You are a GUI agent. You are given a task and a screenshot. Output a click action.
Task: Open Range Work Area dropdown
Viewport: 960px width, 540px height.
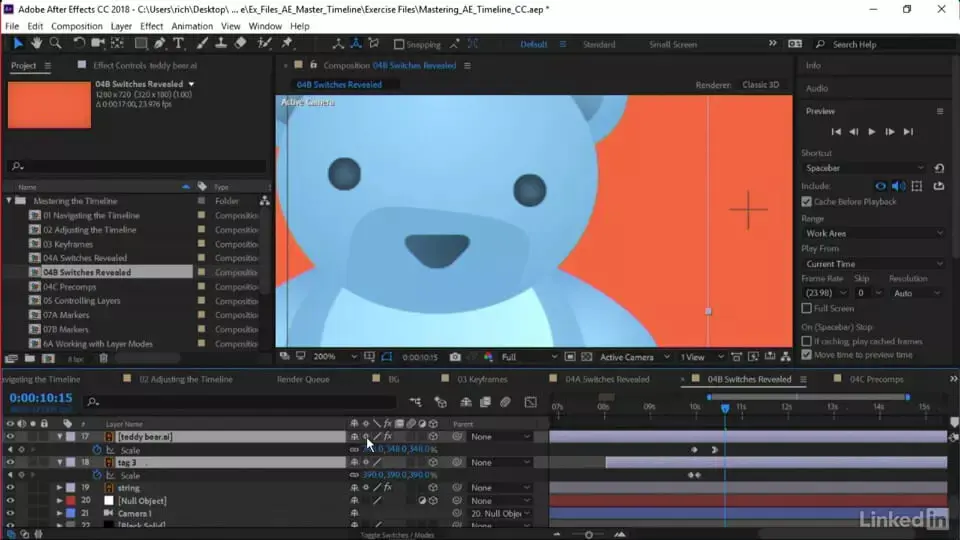(874, 233)
